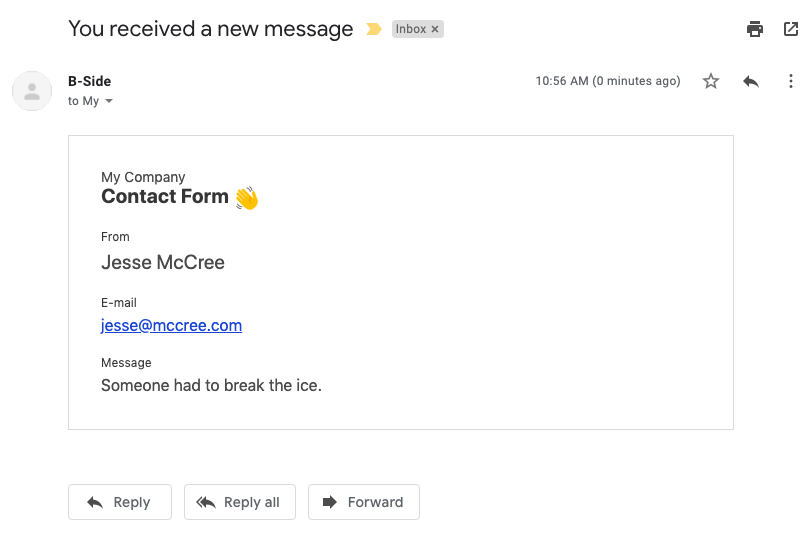Star this message from B-Side
Image resolution: width=810 pixels, height=542 pixels.
711,81
